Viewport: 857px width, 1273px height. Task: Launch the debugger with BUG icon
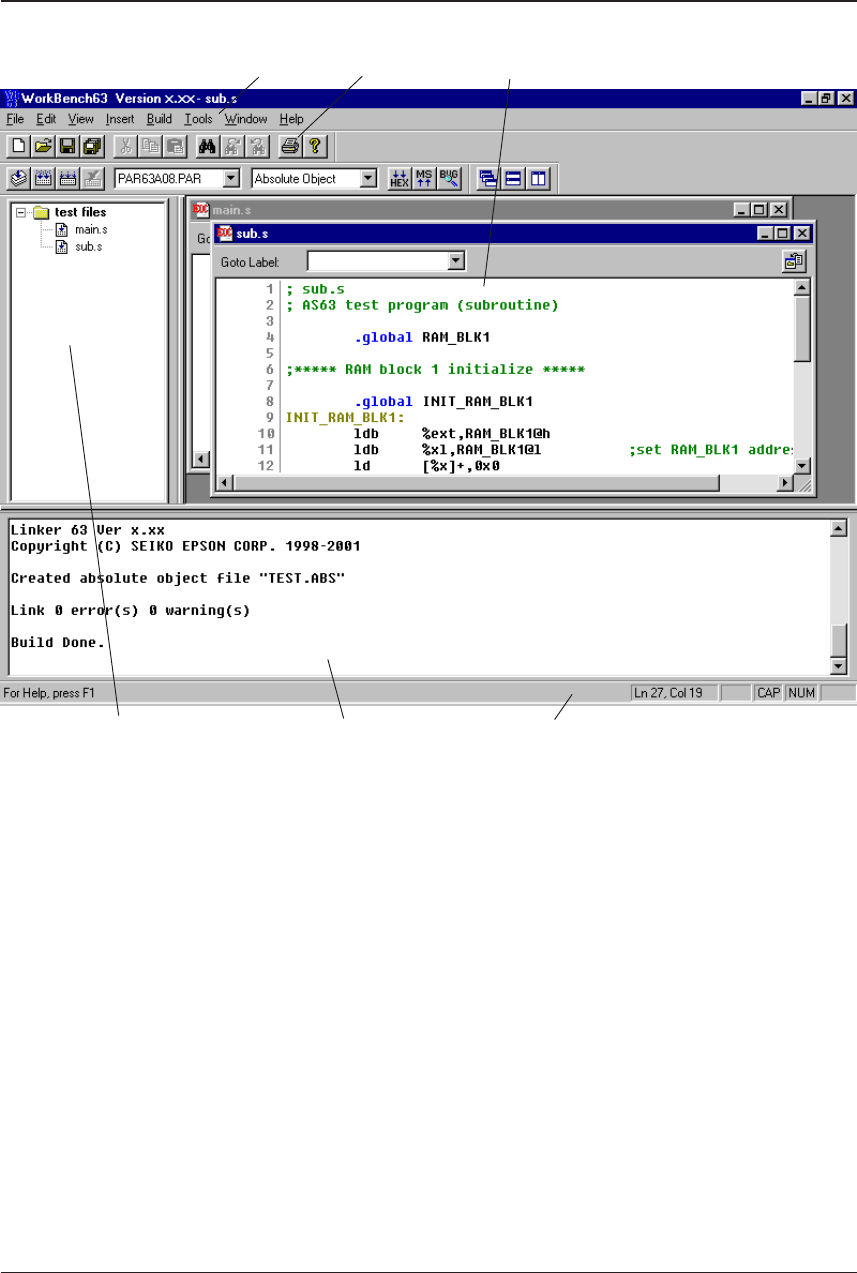pyautogui.click(x=449, y=179)
